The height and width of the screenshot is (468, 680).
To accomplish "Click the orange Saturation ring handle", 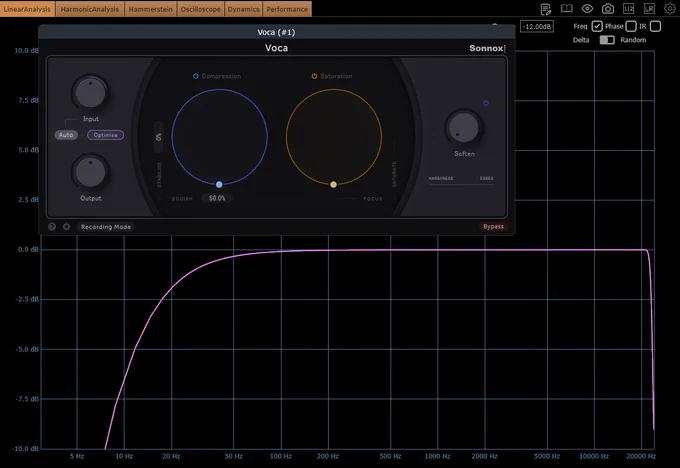I will (333, 184).
